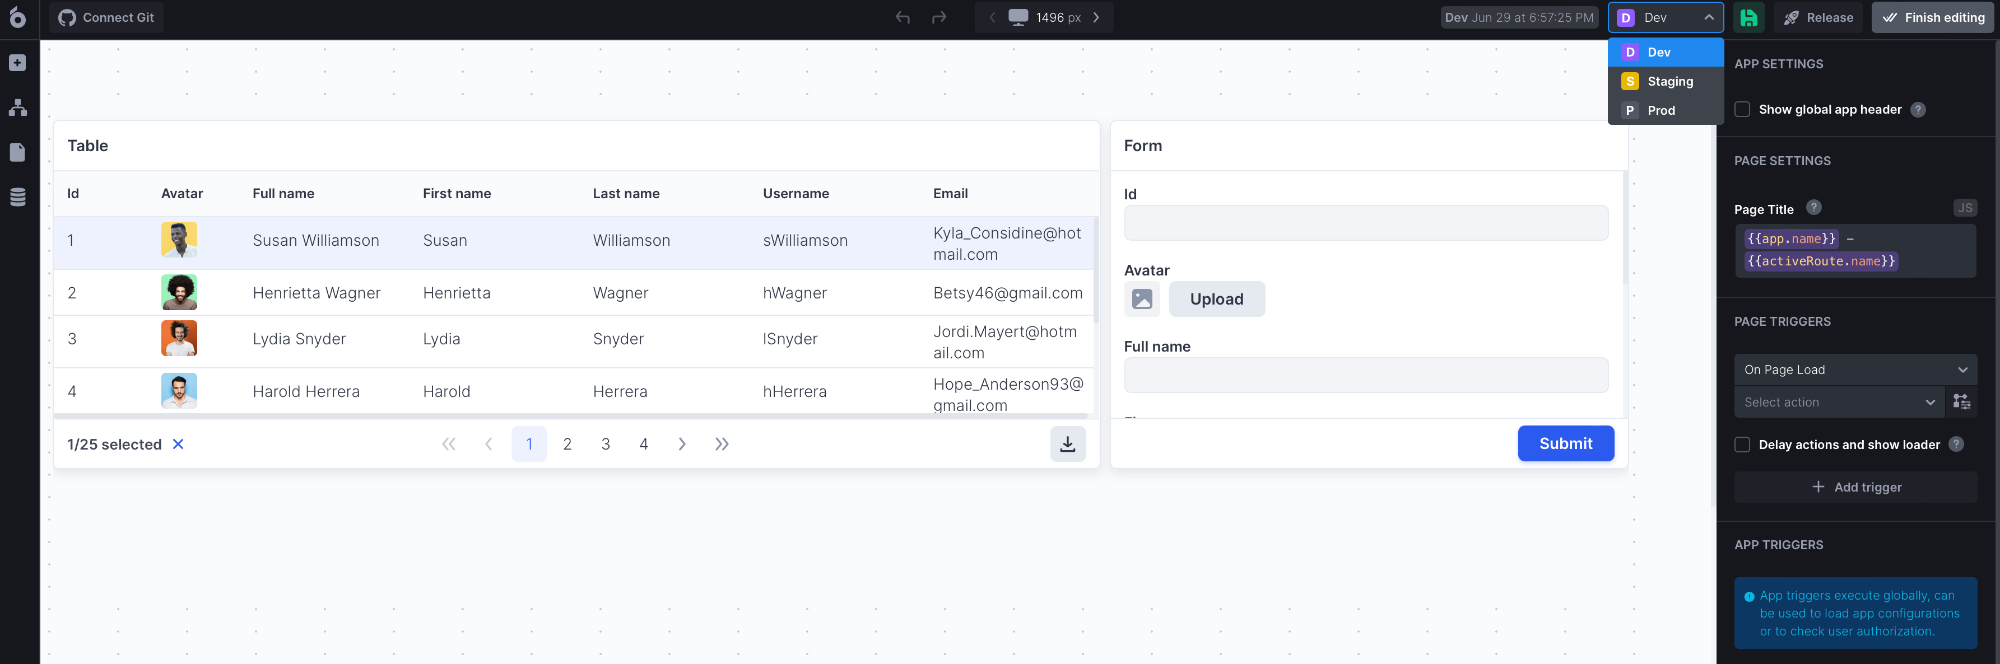Click the table horizontal scrollbar

(570, 416)
